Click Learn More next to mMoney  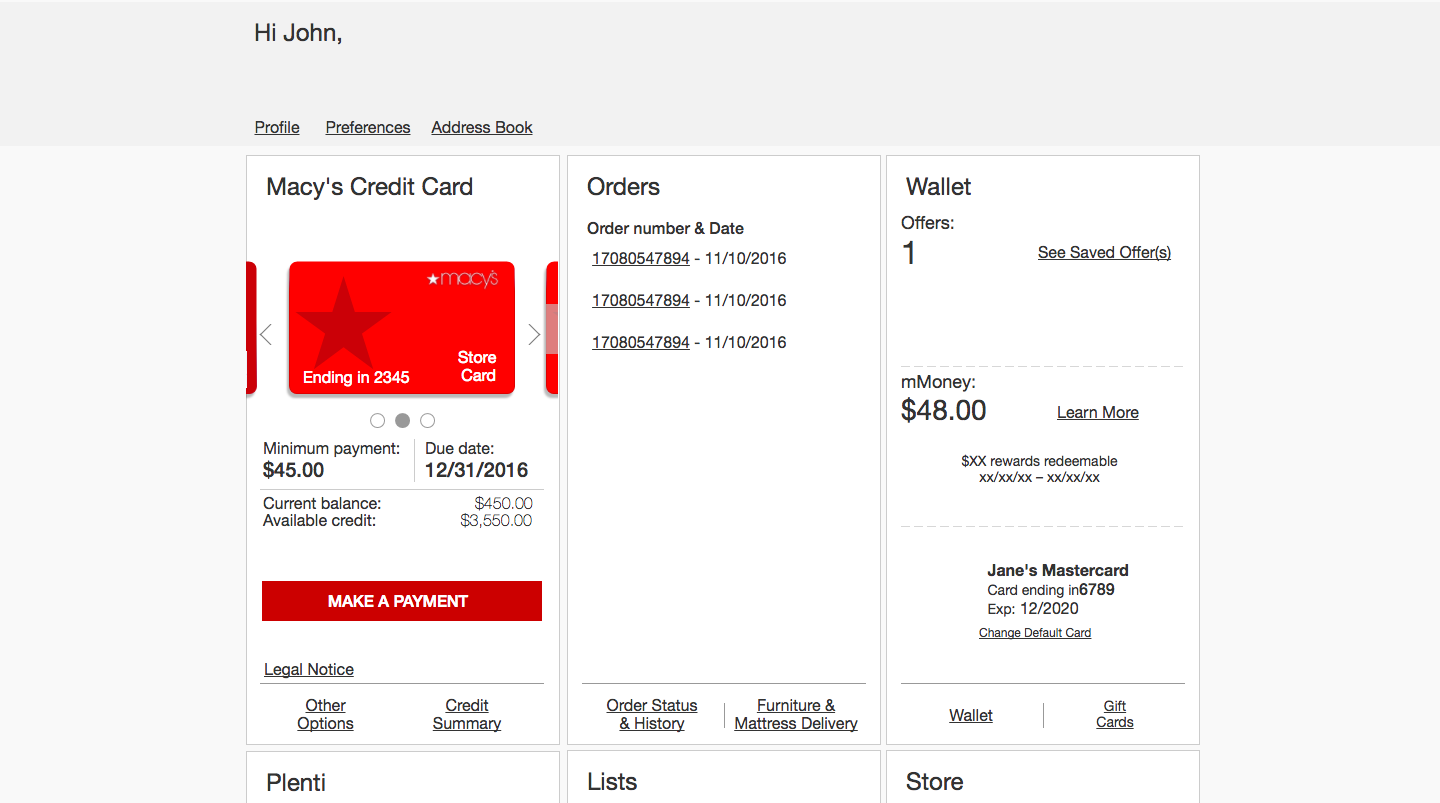[x=1098, y=412]
